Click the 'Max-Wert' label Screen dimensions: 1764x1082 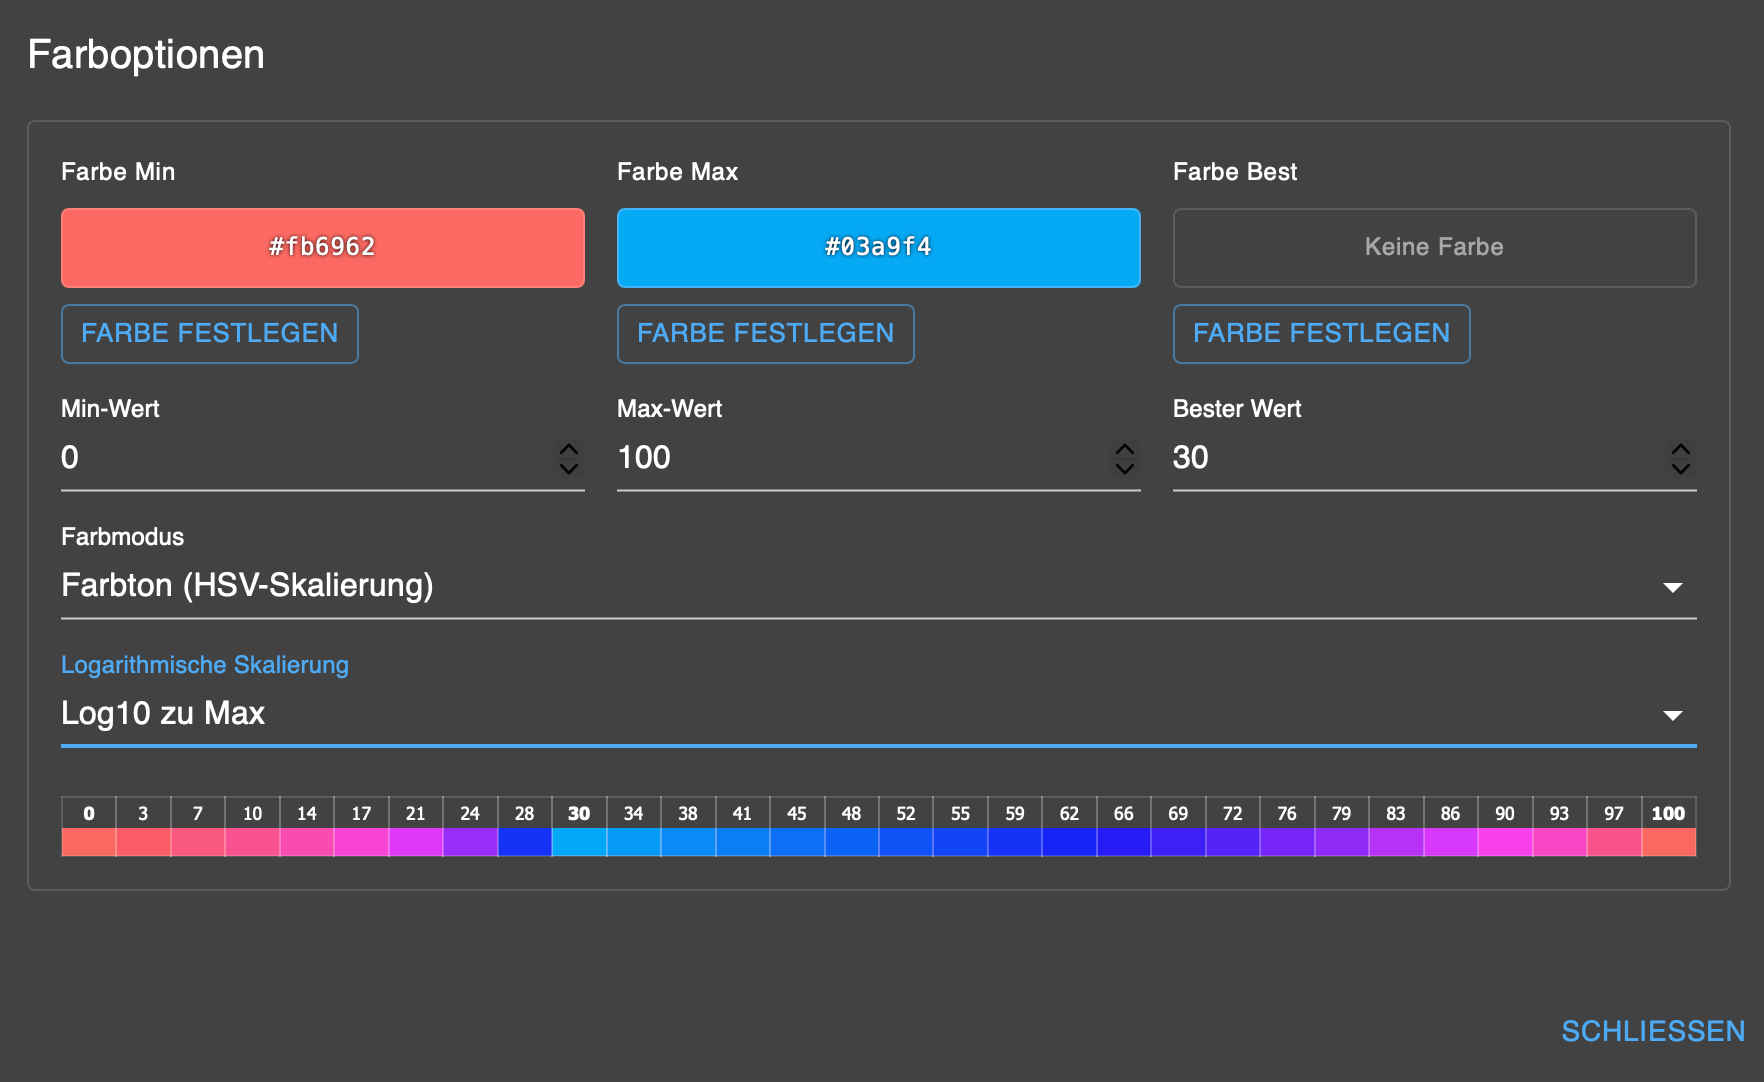pyautogui.click(x=670, y=409)
